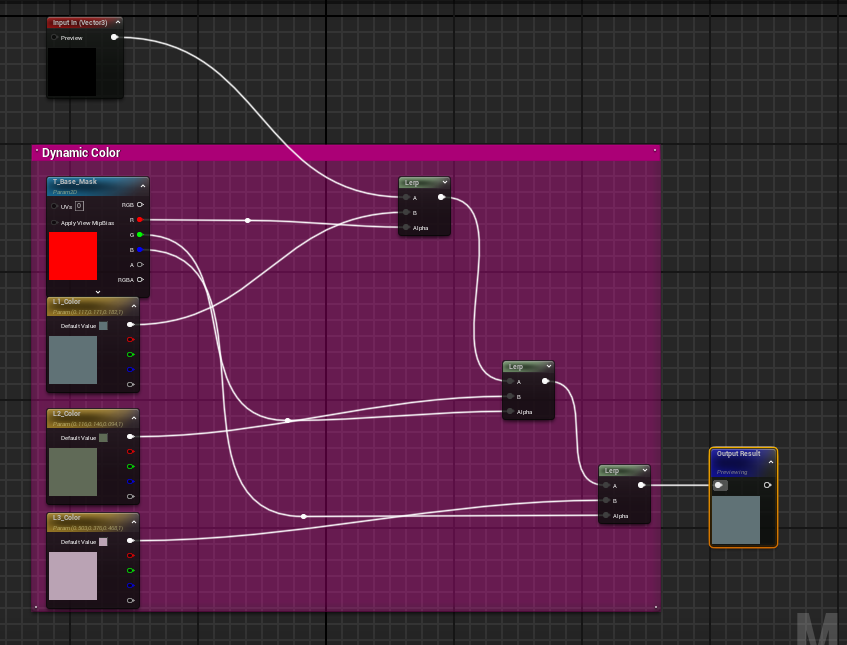
Task: Open L2_Color Default Value color swatch
Action: pos(103,438)
